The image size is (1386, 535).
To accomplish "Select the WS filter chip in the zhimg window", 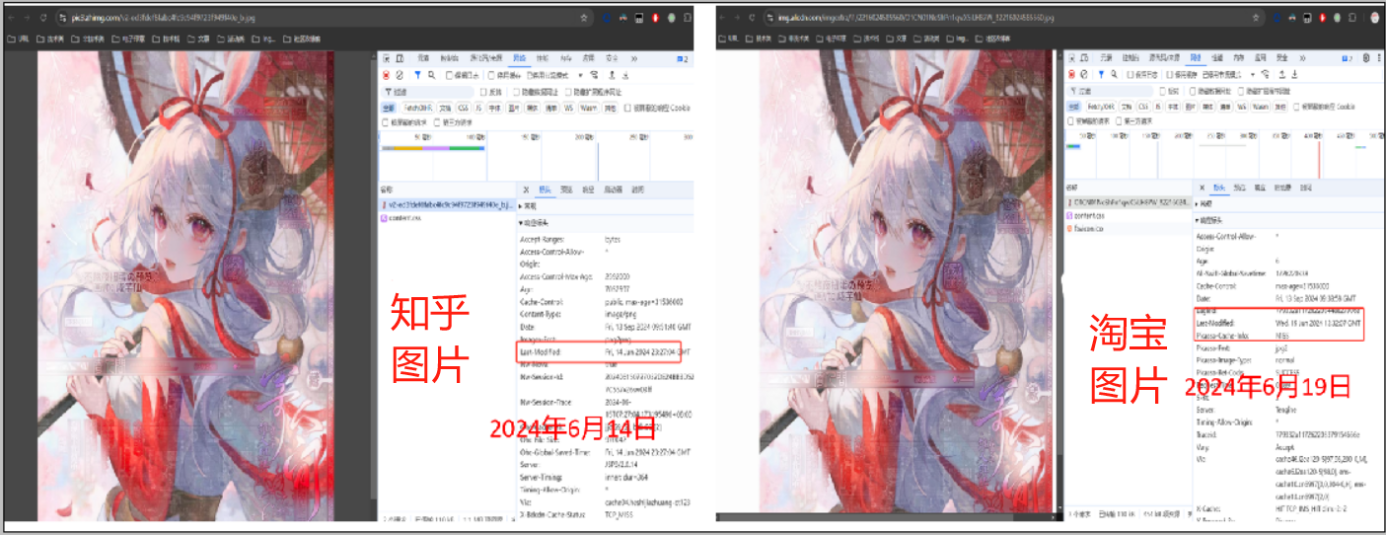I will pos(568,108).
